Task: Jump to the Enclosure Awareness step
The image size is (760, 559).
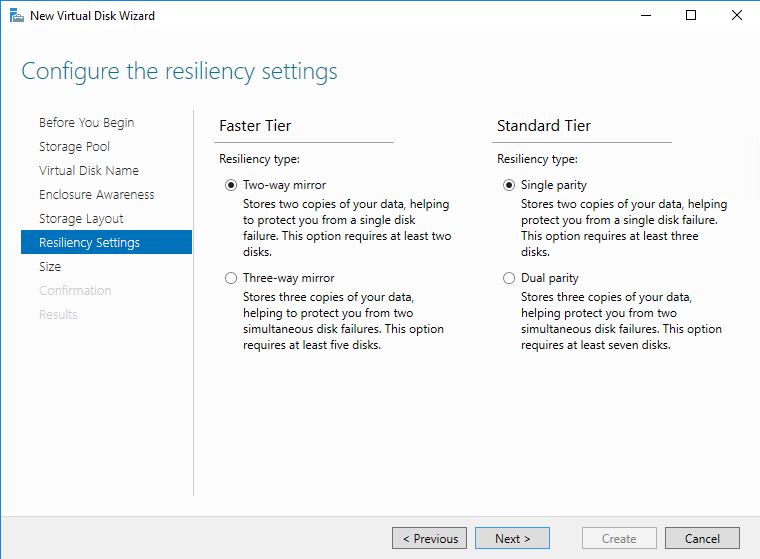Action: tap(96, 194)
